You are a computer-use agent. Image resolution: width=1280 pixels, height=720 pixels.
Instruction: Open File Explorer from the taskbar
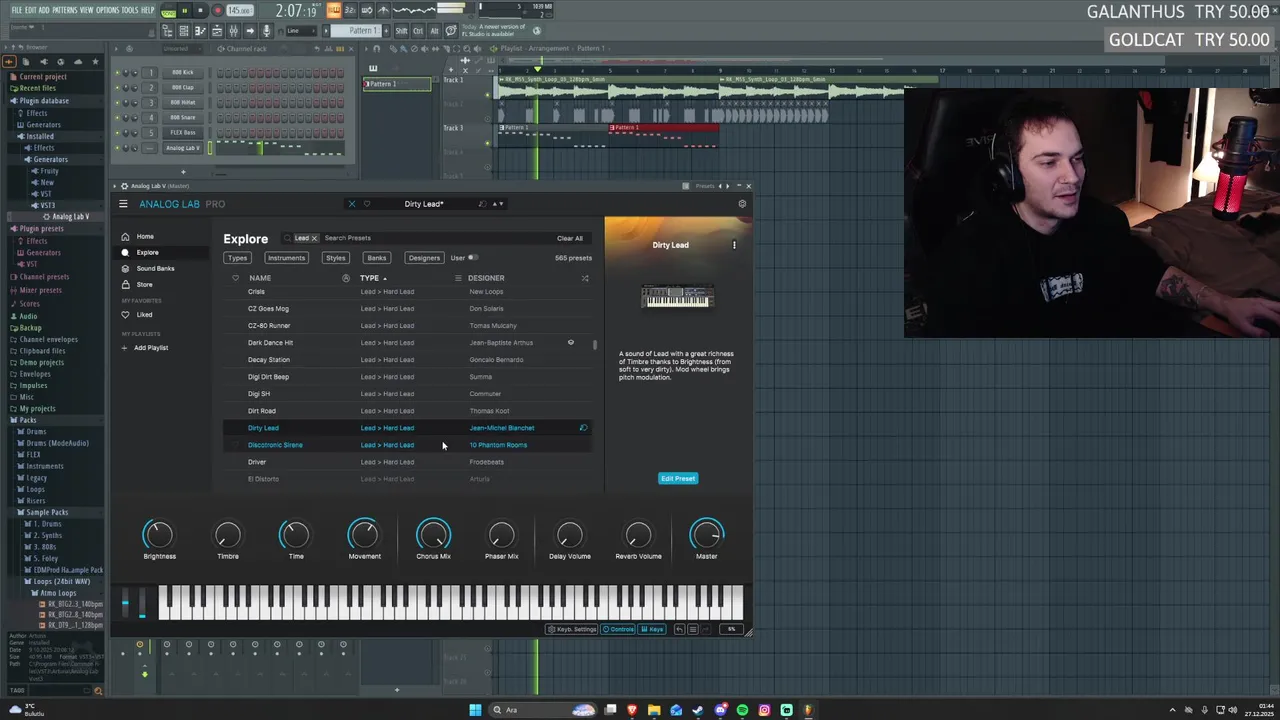(654, 710)
